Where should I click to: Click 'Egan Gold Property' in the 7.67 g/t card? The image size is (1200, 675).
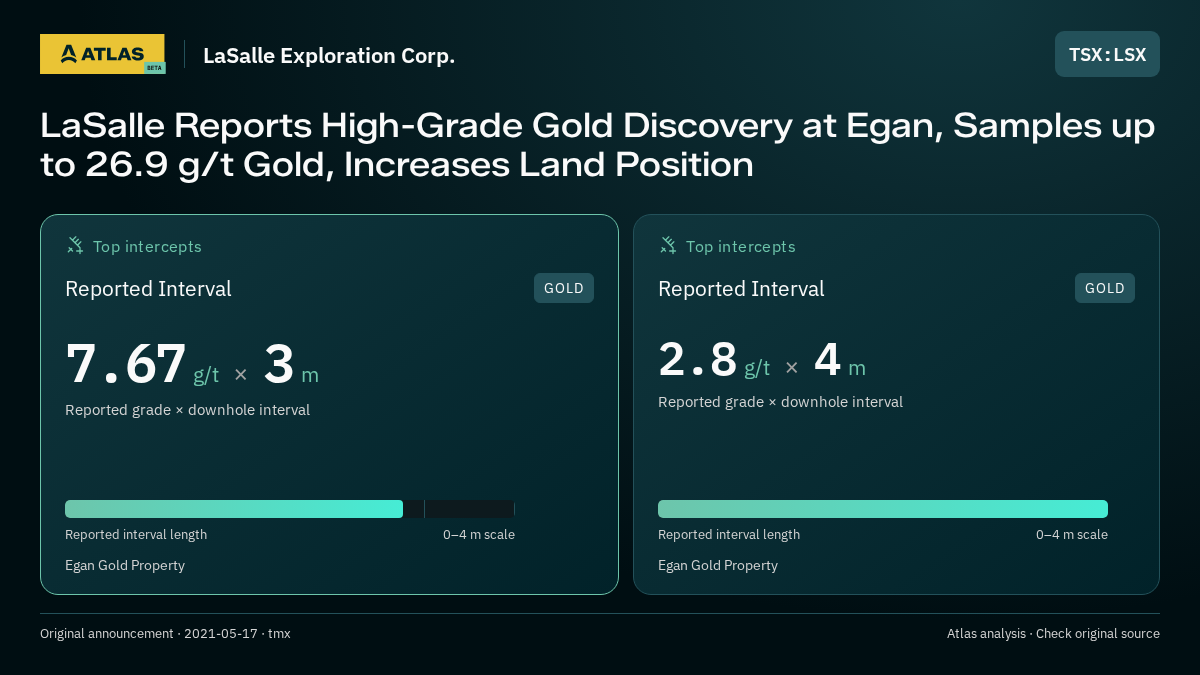(125, 565)
